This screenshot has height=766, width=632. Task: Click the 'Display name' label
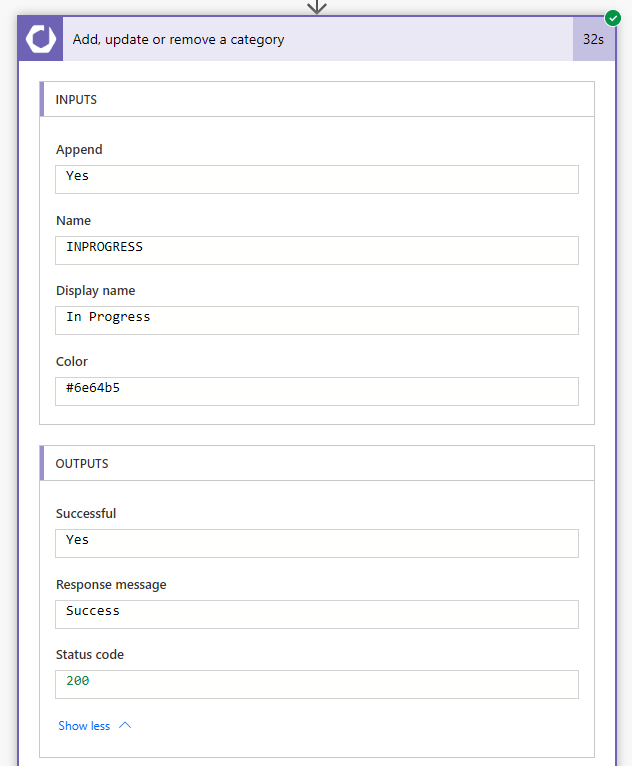pyautogui.click(x=96, y=291)
